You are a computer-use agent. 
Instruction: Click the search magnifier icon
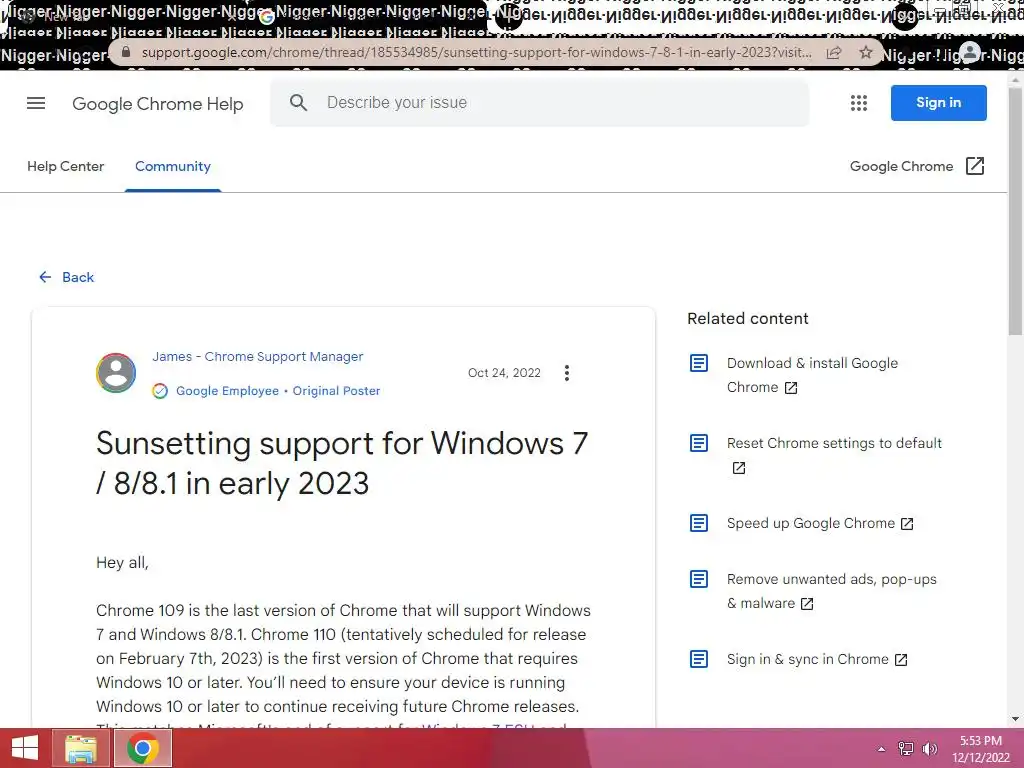pyautogui.click(x=298, y=103)
